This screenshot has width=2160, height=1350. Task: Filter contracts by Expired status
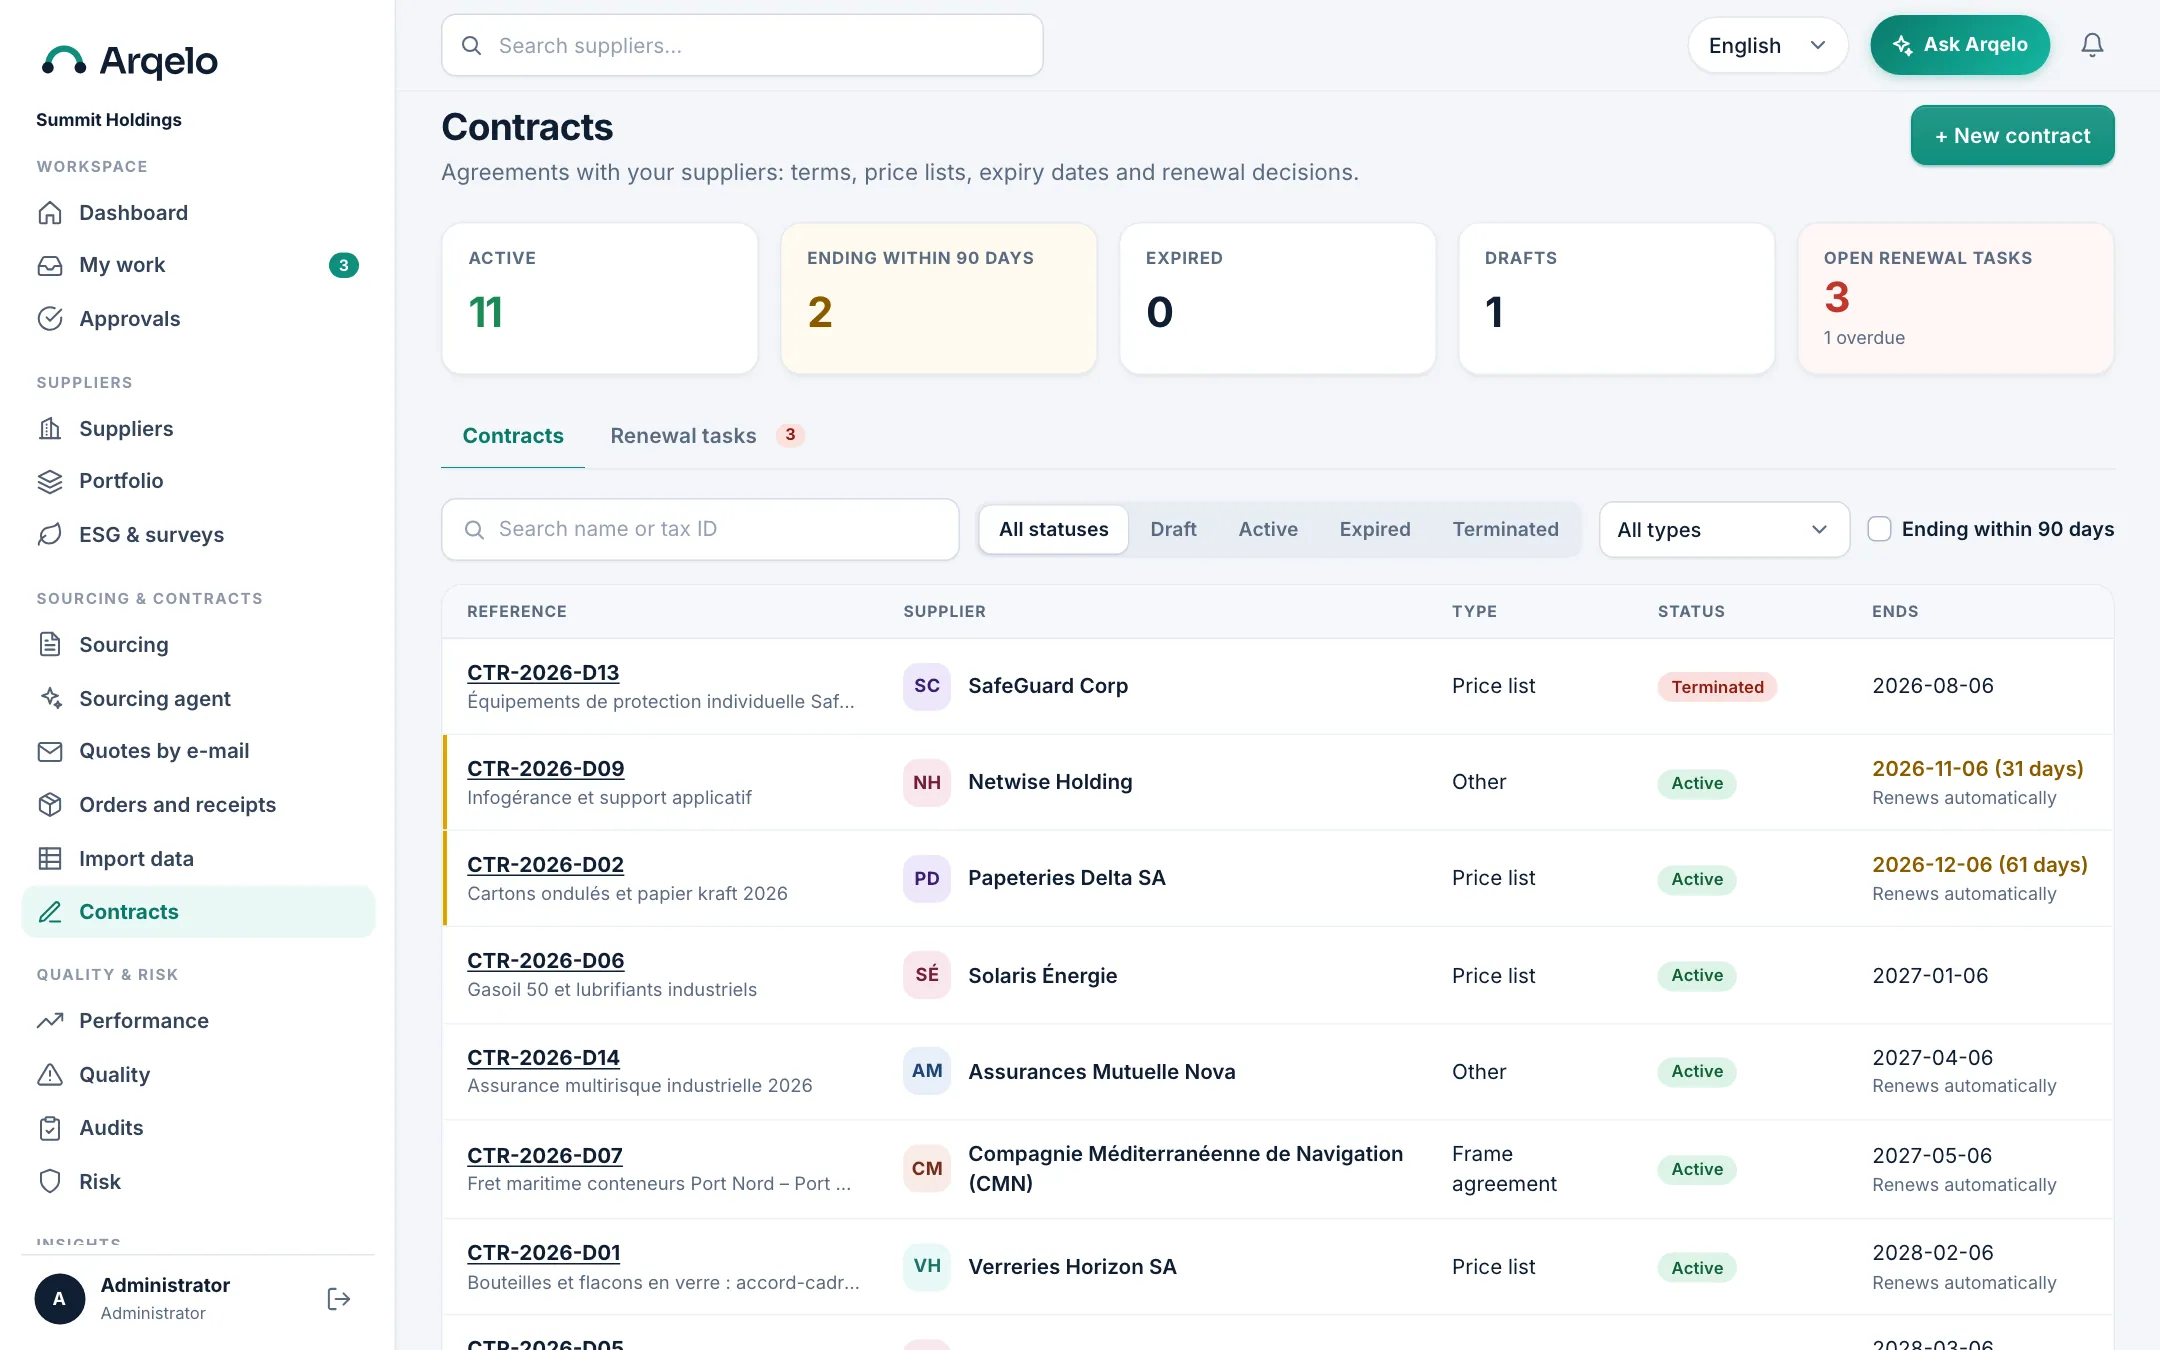point(1375,529)
